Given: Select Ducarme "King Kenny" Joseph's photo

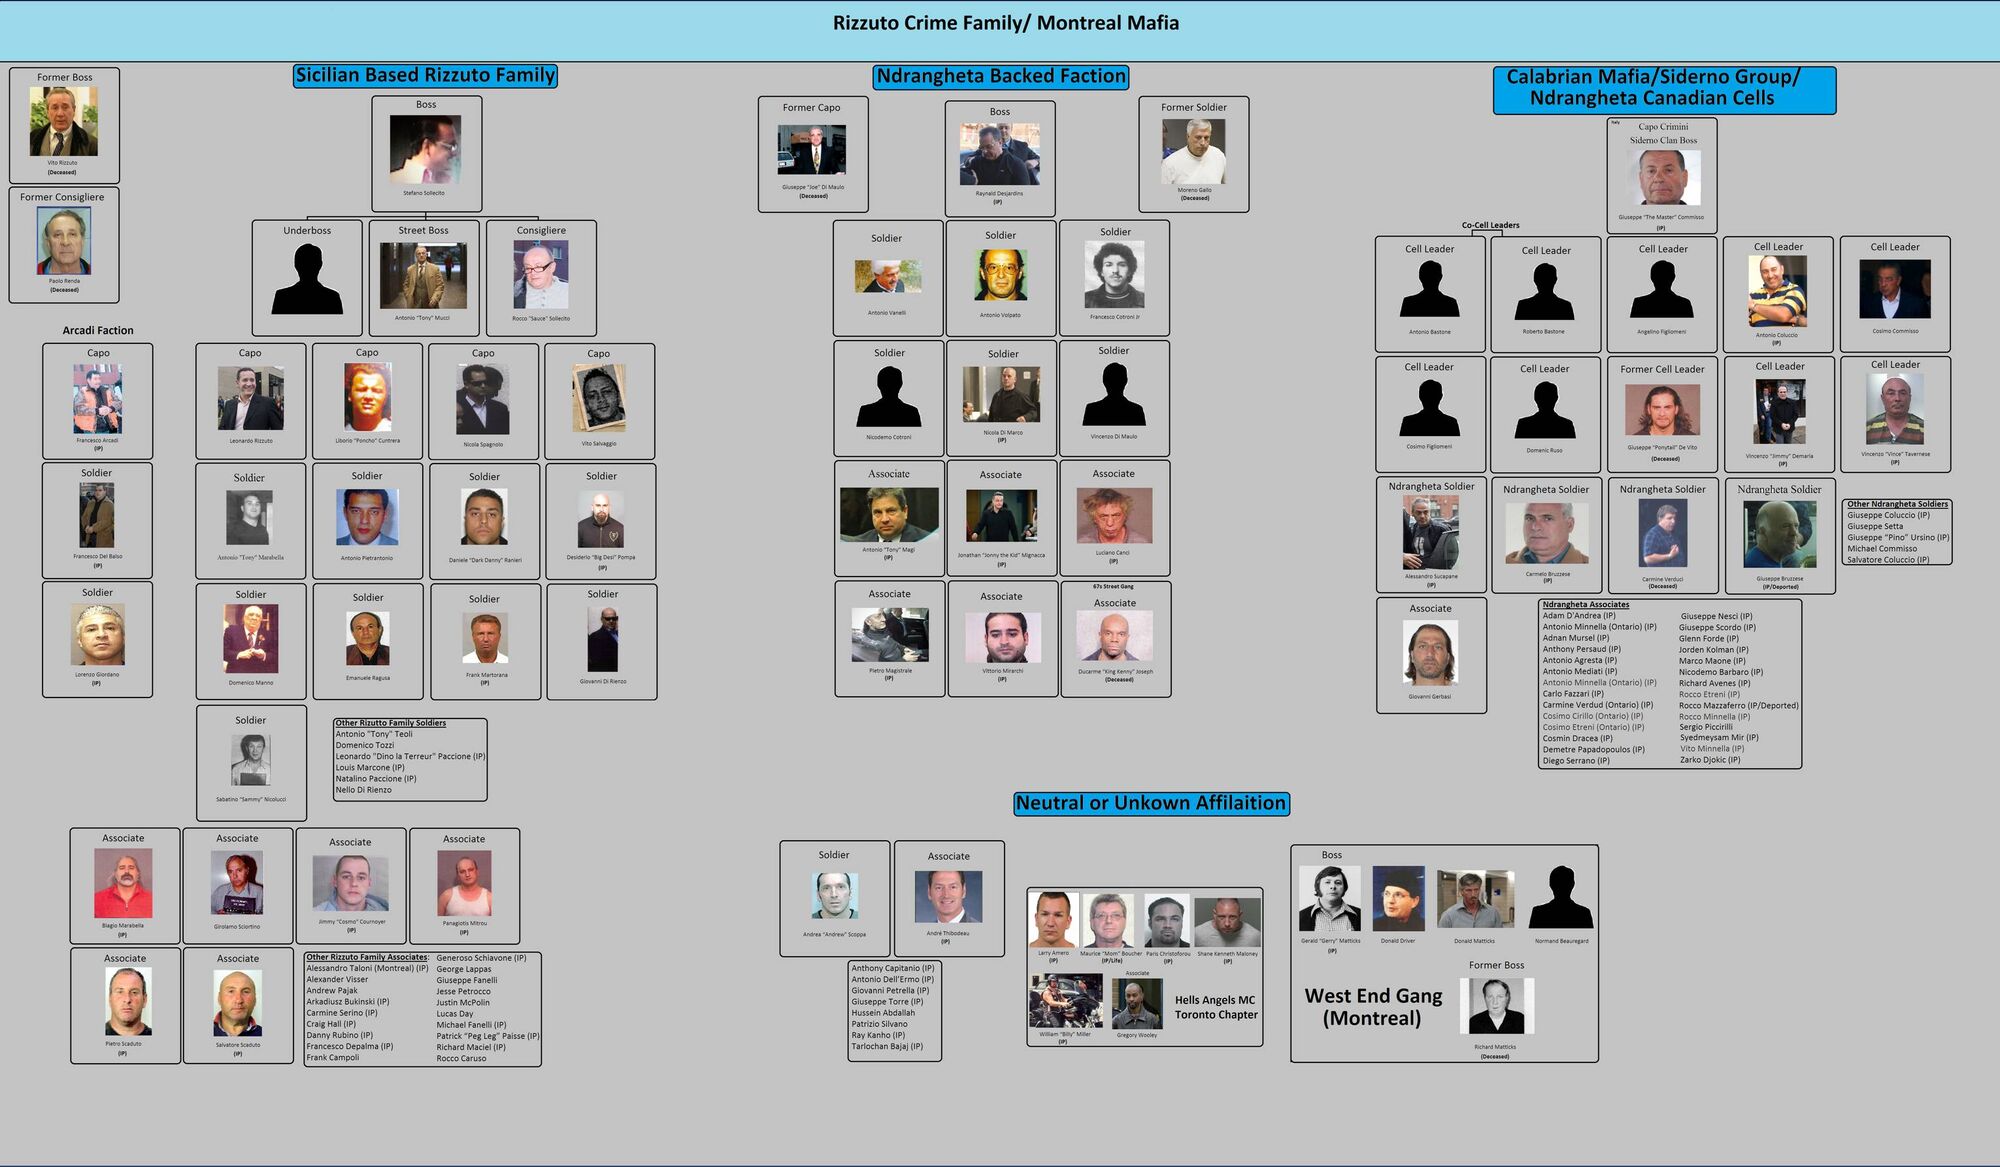Looking at the screenshot, I should click(1114, 637).
